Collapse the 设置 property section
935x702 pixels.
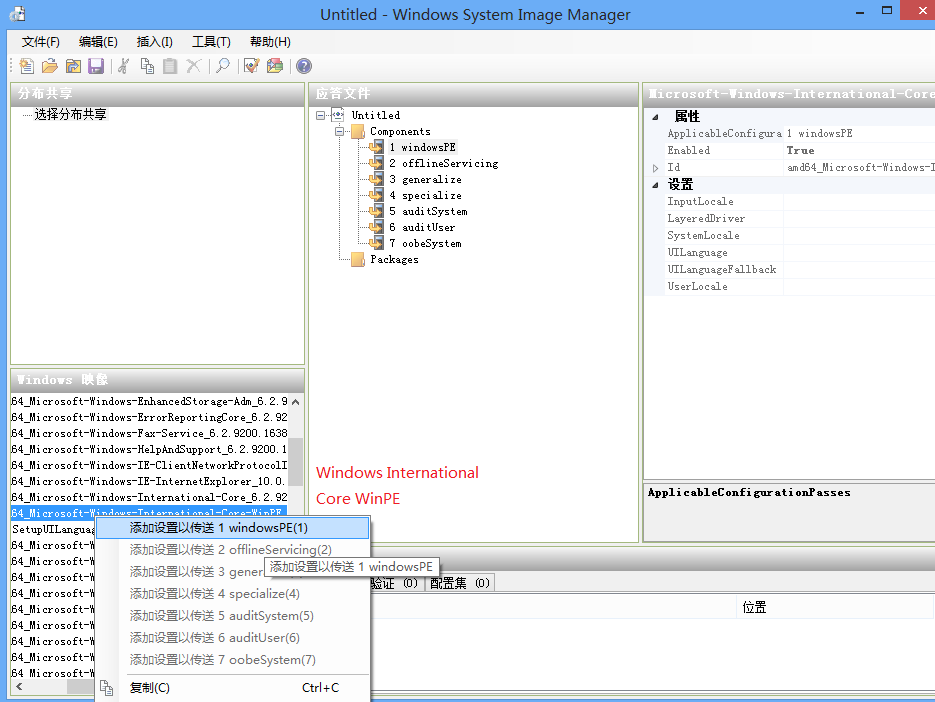(655, 185)
